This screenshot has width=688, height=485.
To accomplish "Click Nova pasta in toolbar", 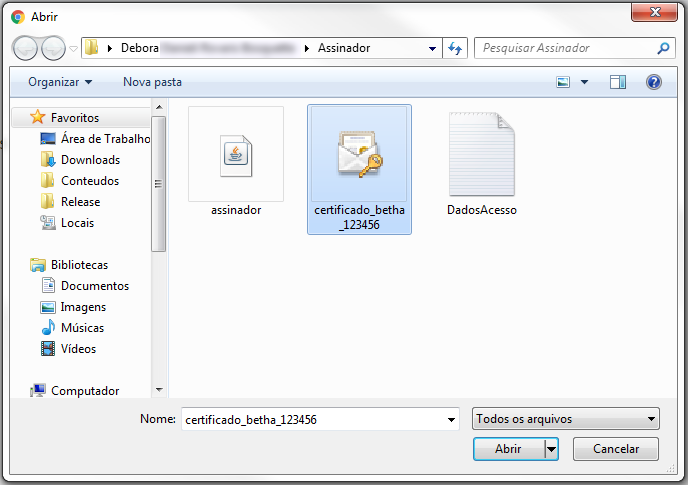I will coord(152,82).
